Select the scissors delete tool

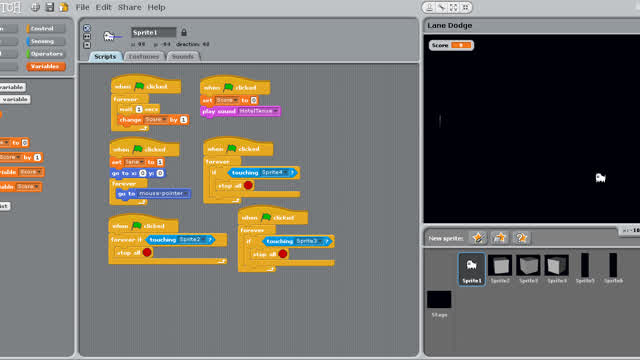441,7
